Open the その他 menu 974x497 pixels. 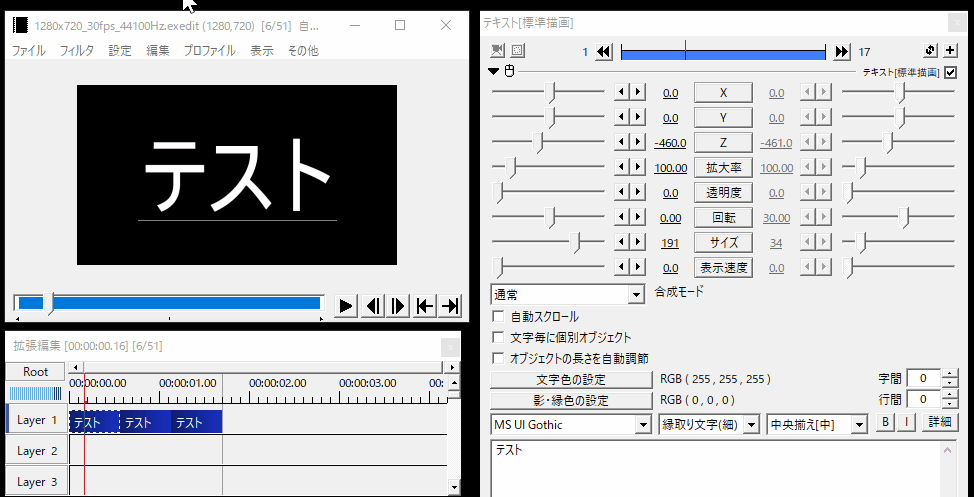(x=303, y=51)
